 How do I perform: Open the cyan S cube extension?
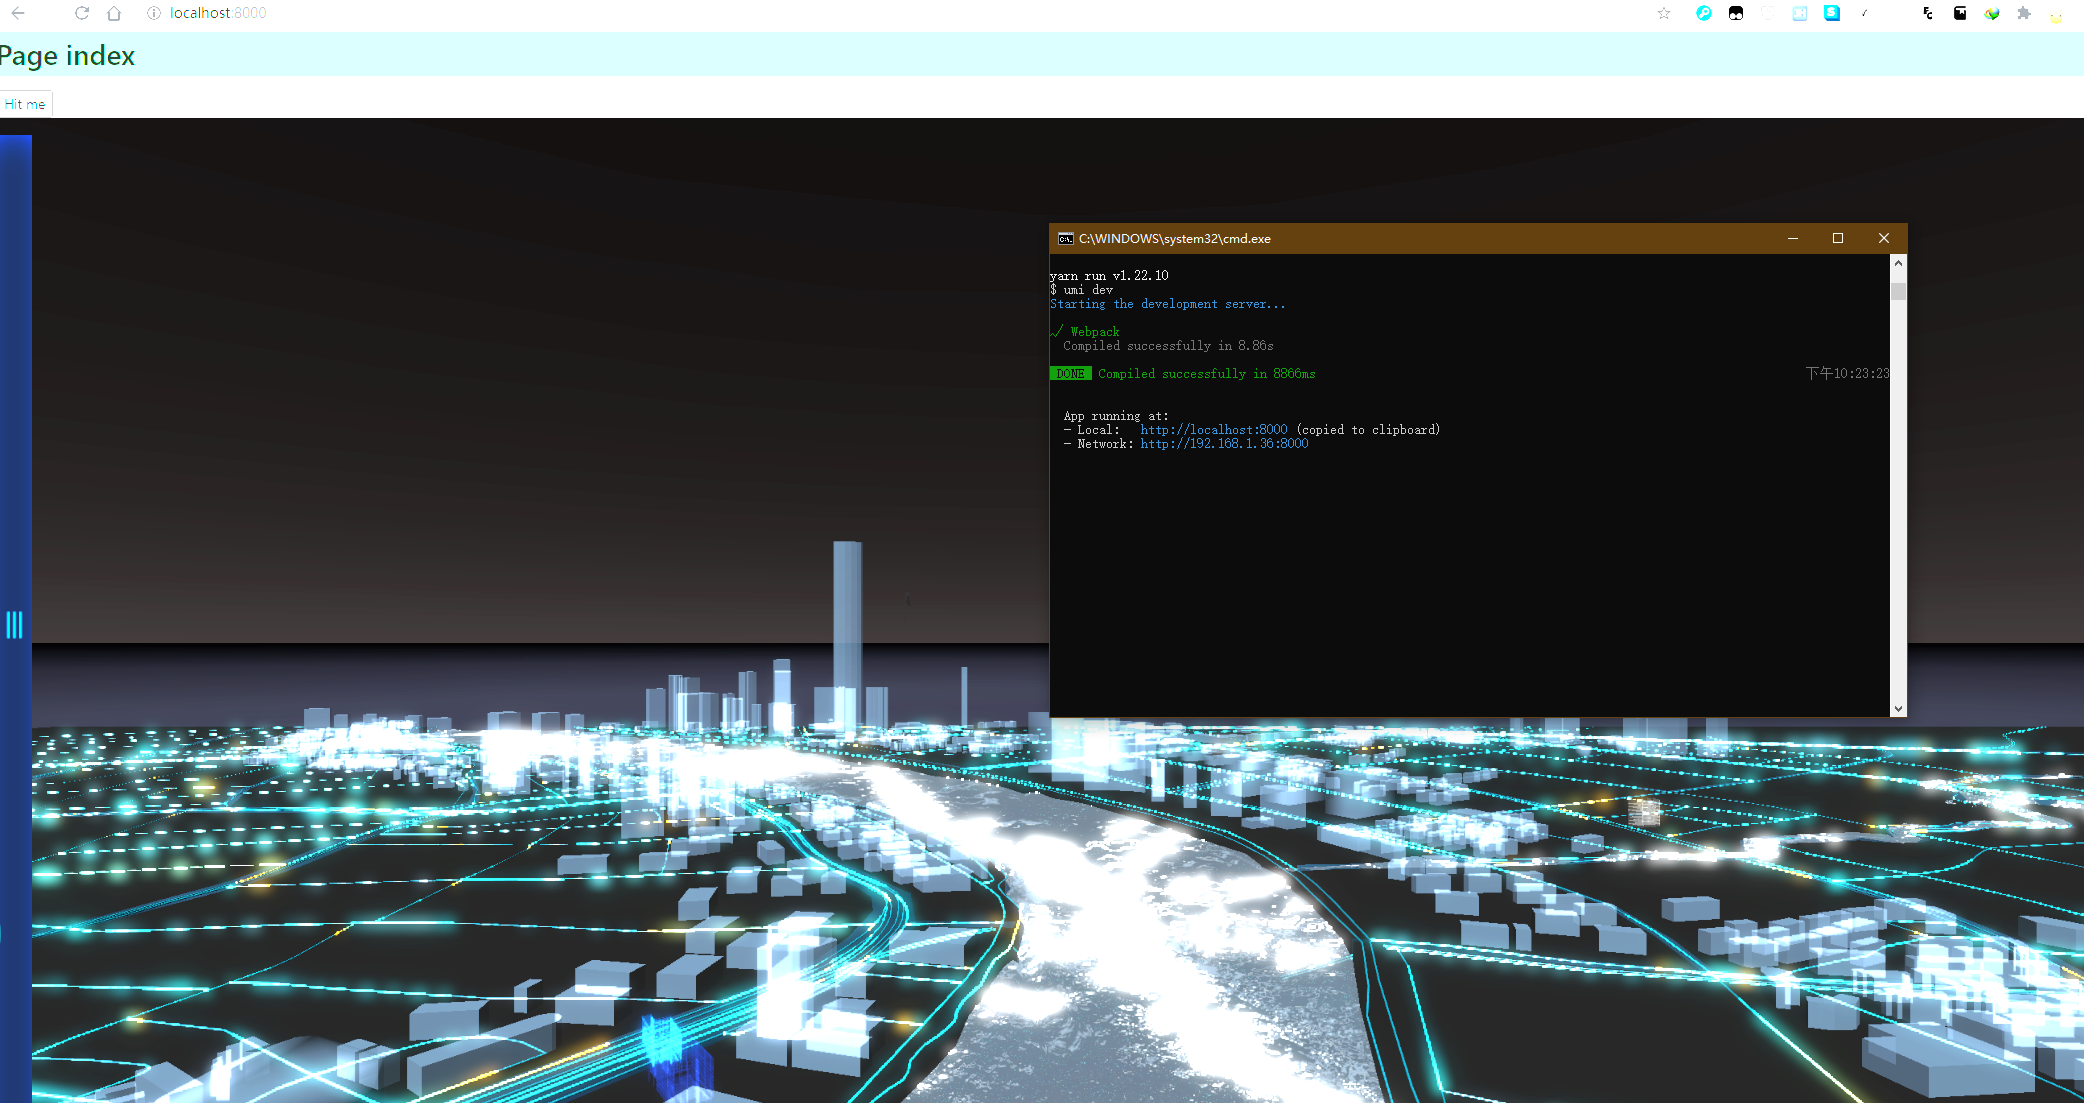point(1832,13)
